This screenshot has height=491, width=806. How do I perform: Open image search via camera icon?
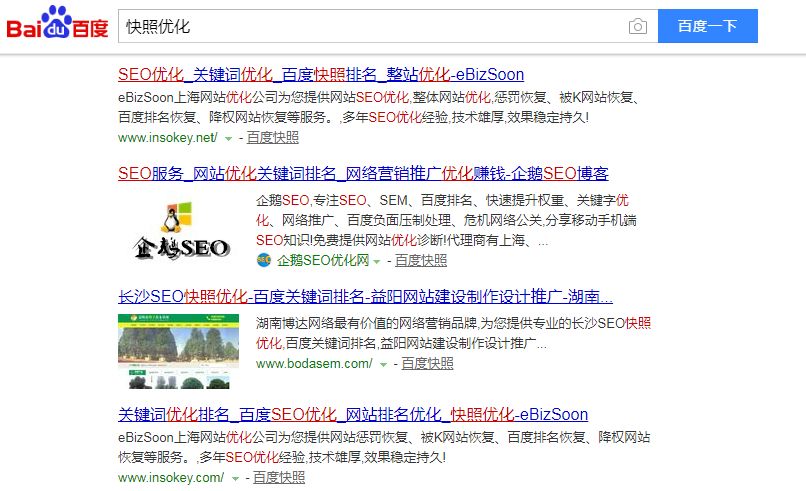click(637, 26)
